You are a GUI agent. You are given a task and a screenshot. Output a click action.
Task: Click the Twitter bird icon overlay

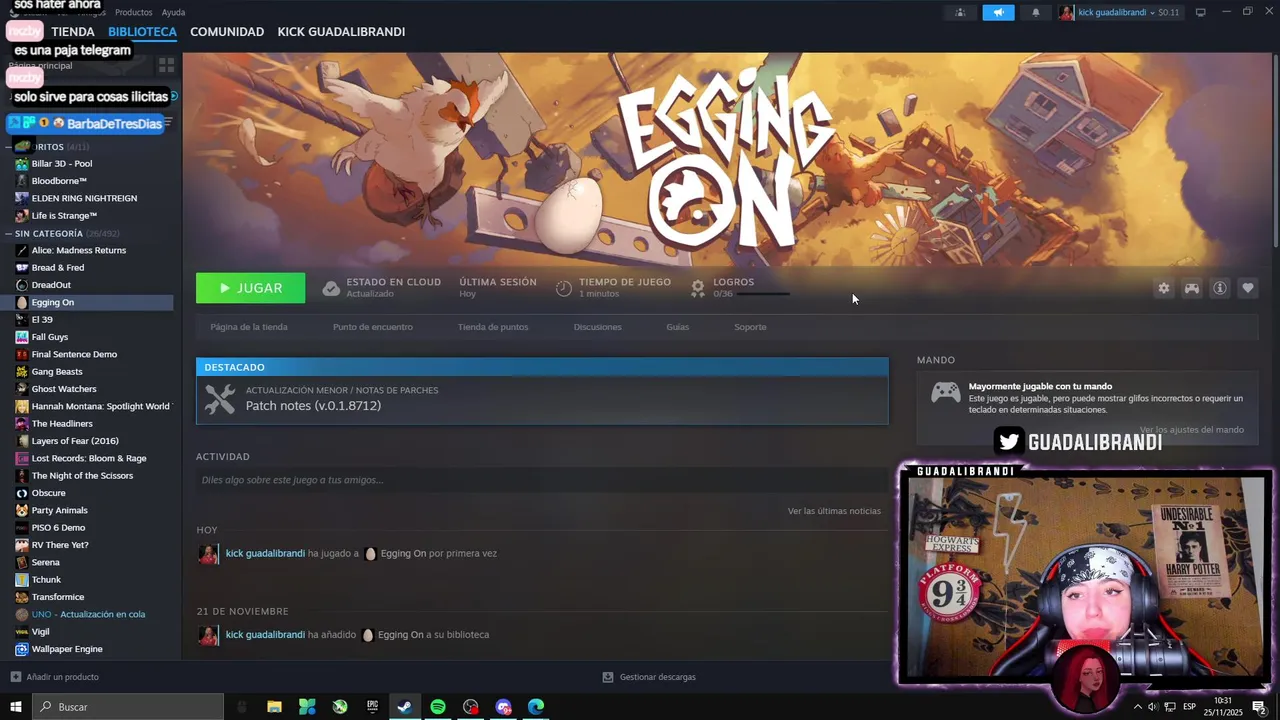[x=1008, y=441]
